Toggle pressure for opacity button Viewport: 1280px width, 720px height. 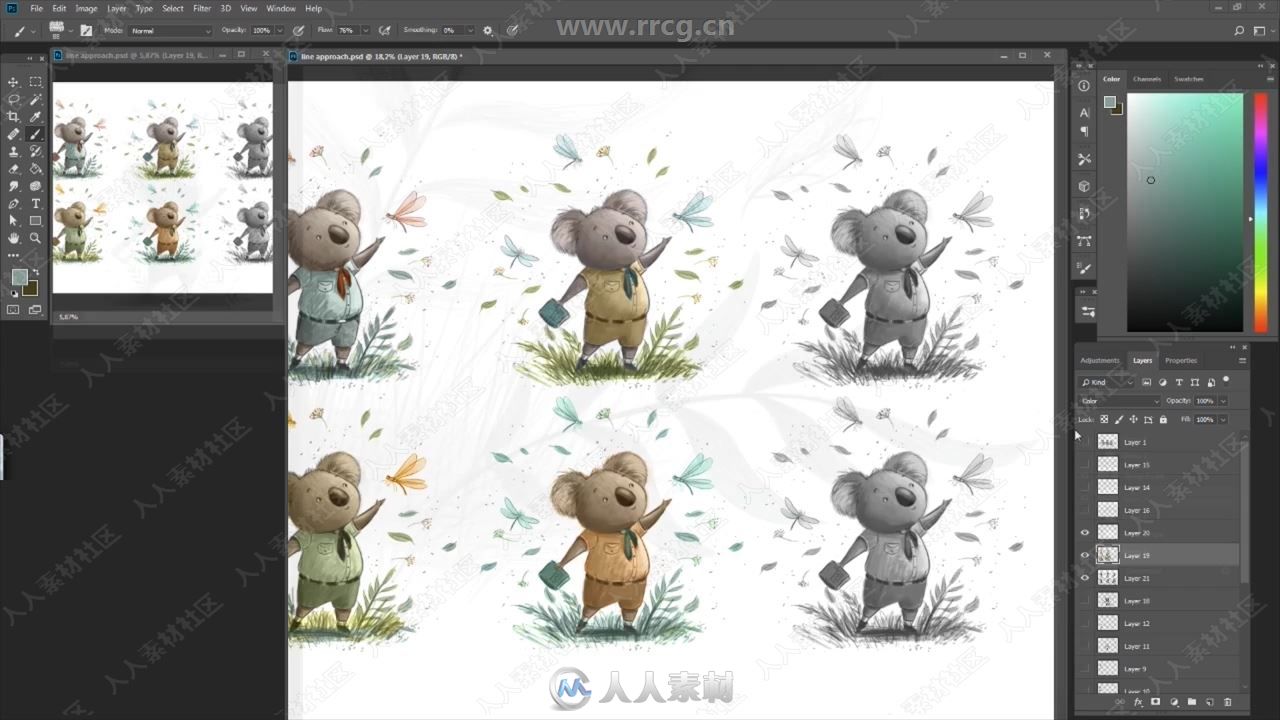click(298, 31)
